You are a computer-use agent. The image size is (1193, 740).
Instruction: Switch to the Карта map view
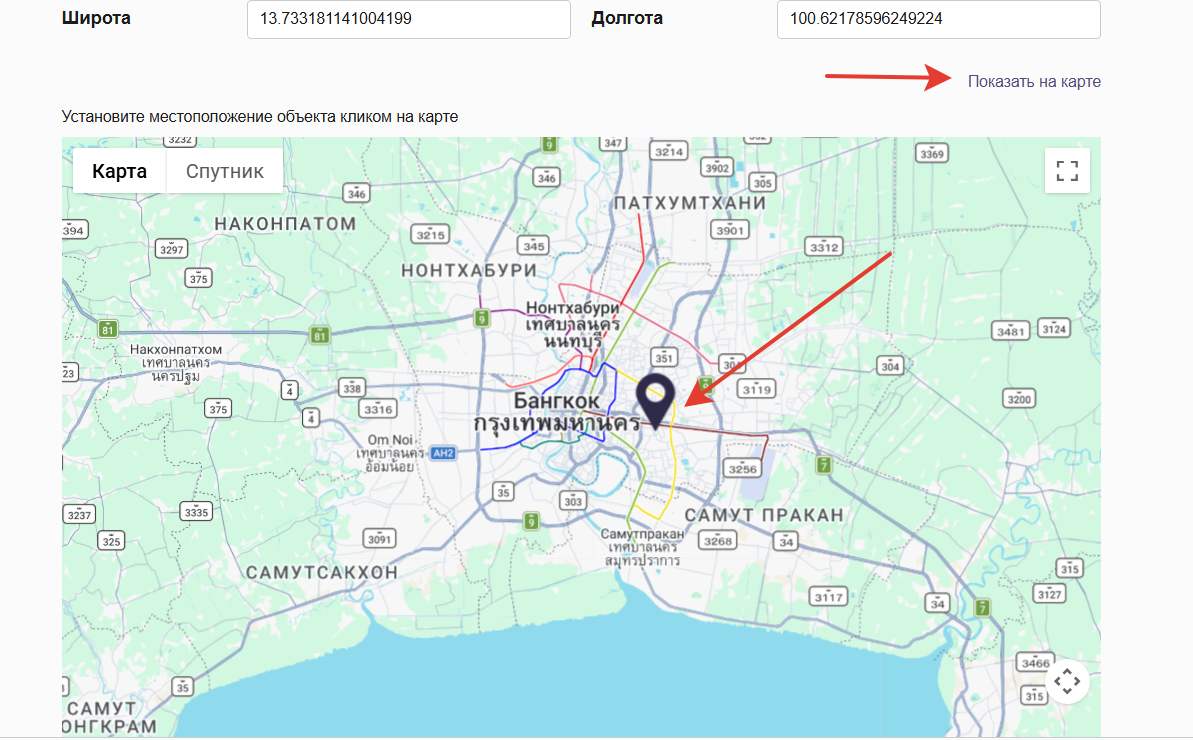[119, 171]
